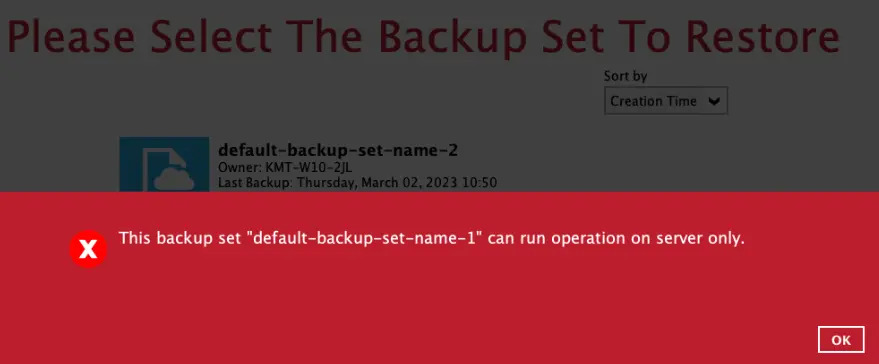Click the Owner KMT-W10-2JL line
879x364 pixels.
[285, 167]
